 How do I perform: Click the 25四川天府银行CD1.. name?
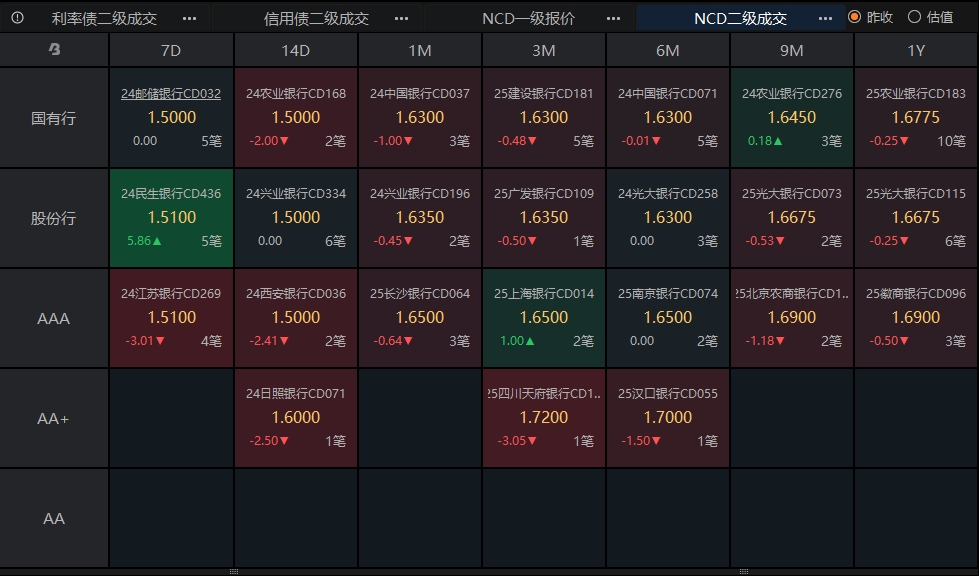(544, 393)
